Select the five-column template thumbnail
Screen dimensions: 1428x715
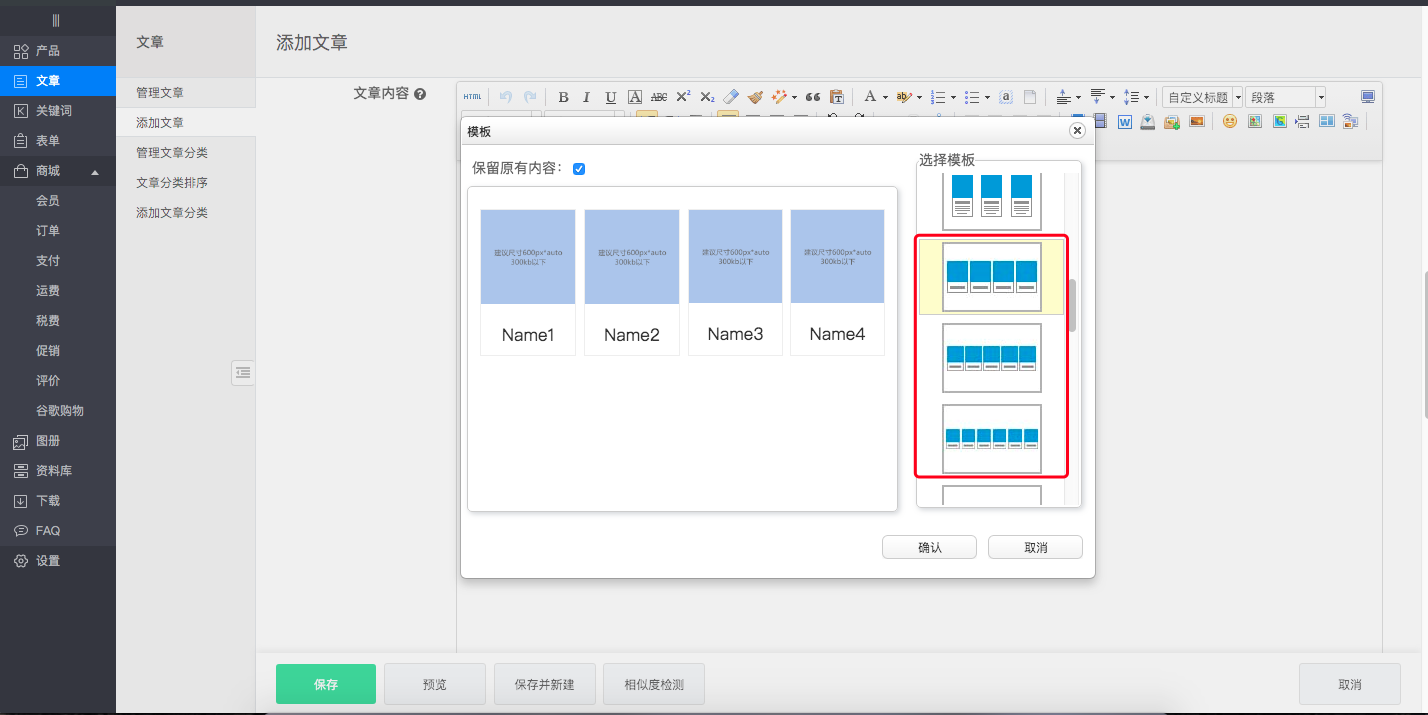[x=991, y=358]
